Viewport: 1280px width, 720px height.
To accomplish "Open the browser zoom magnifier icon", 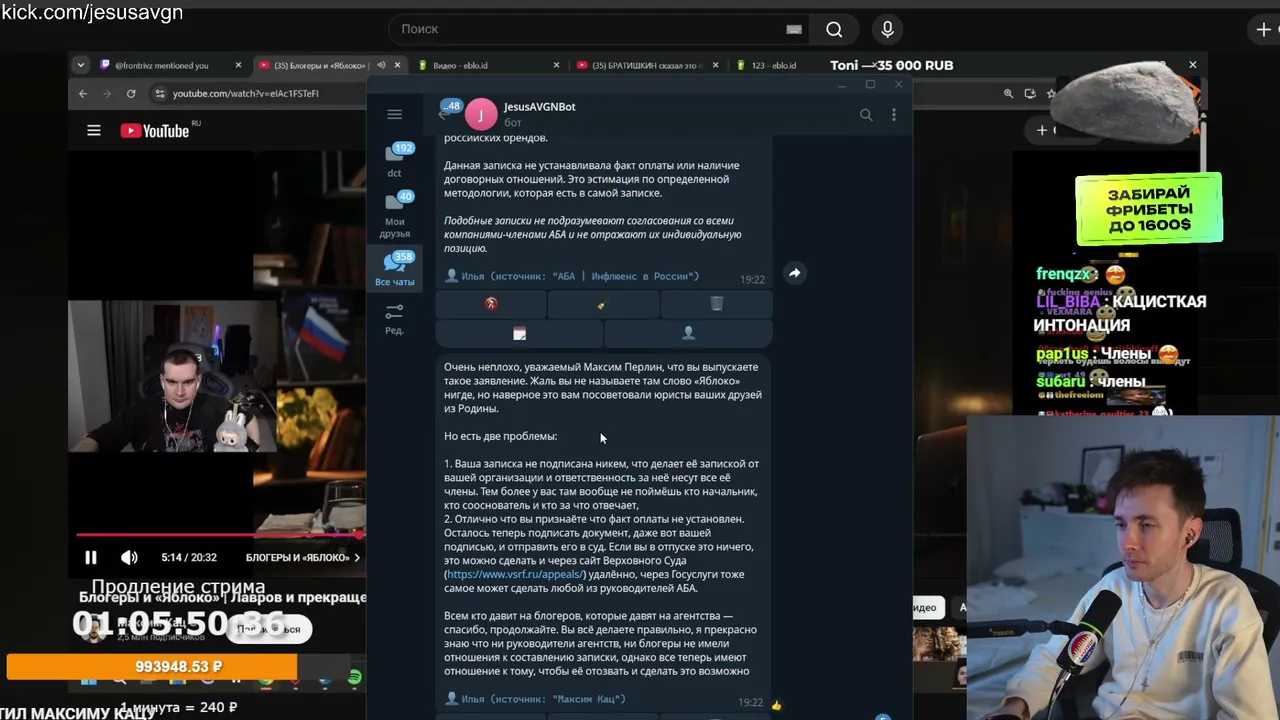I will coord(1008,93).
